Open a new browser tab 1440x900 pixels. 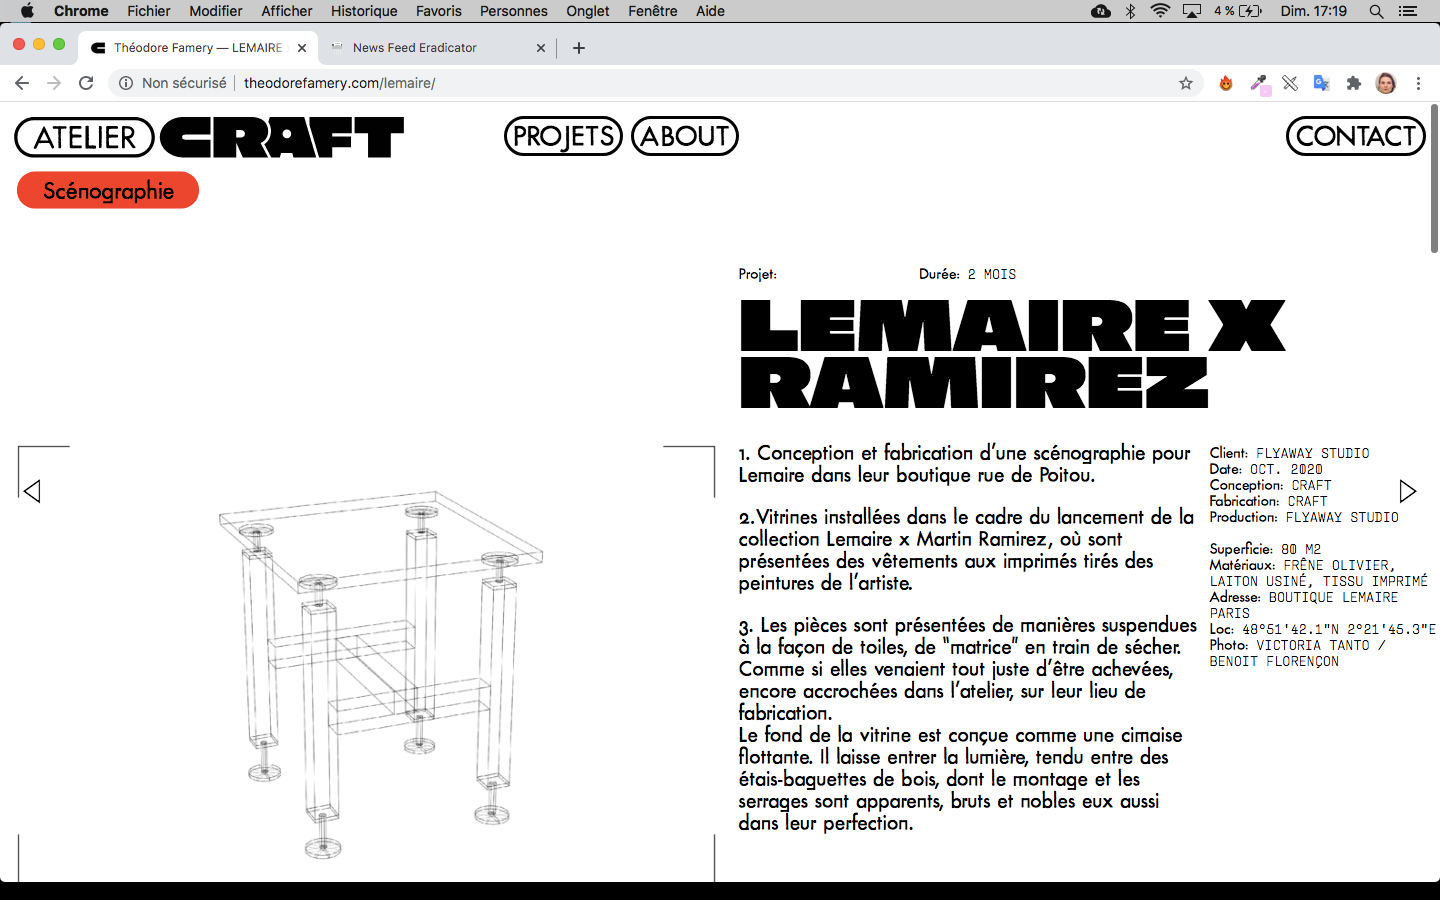579,48
